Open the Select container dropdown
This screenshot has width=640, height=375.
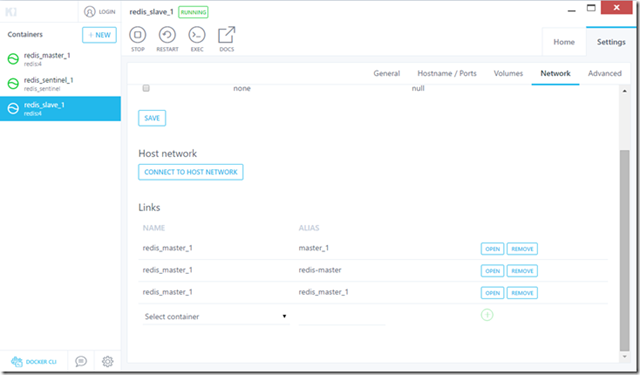(216, 316)
